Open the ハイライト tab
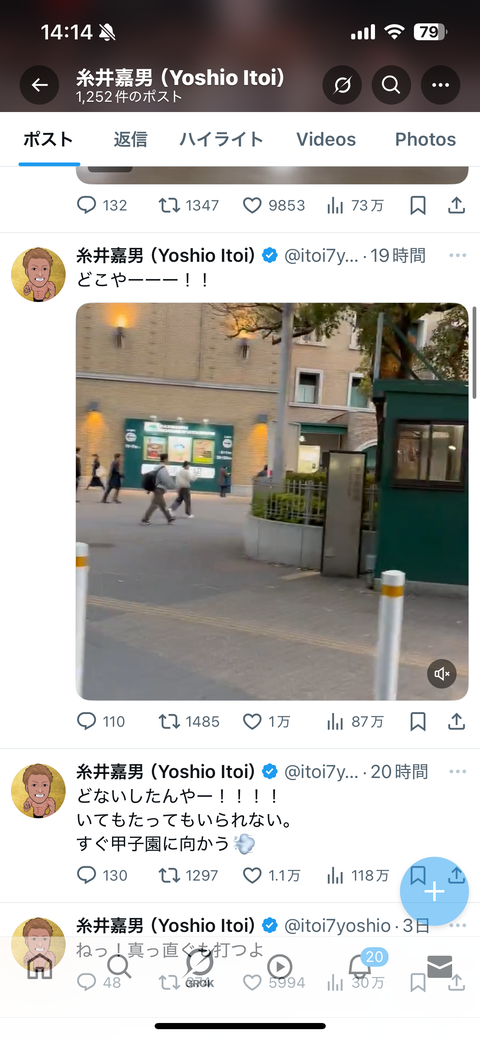The height and width of the screenshot is (1039, 480). tap(221, 139)
